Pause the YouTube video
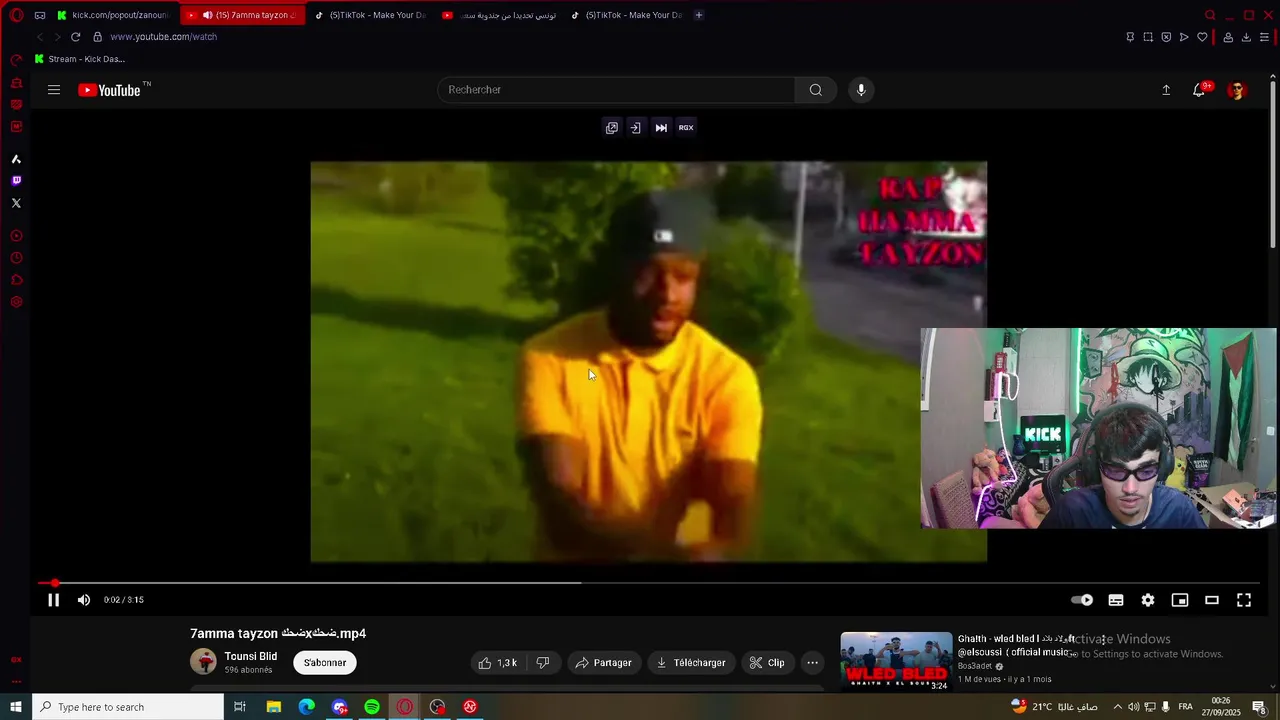1280x720 pixels. pyautogui.click(x=54, y=600)
